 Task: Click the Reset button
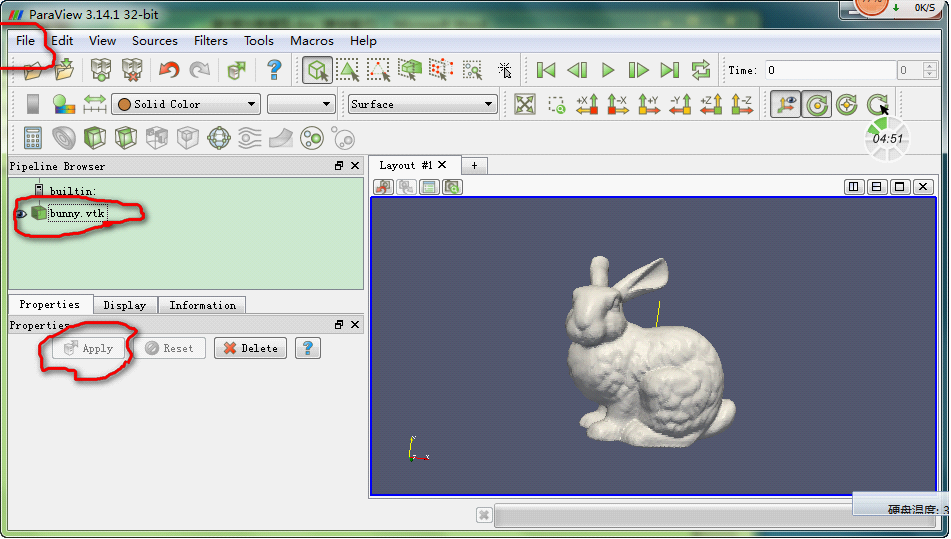pos(169,348)
